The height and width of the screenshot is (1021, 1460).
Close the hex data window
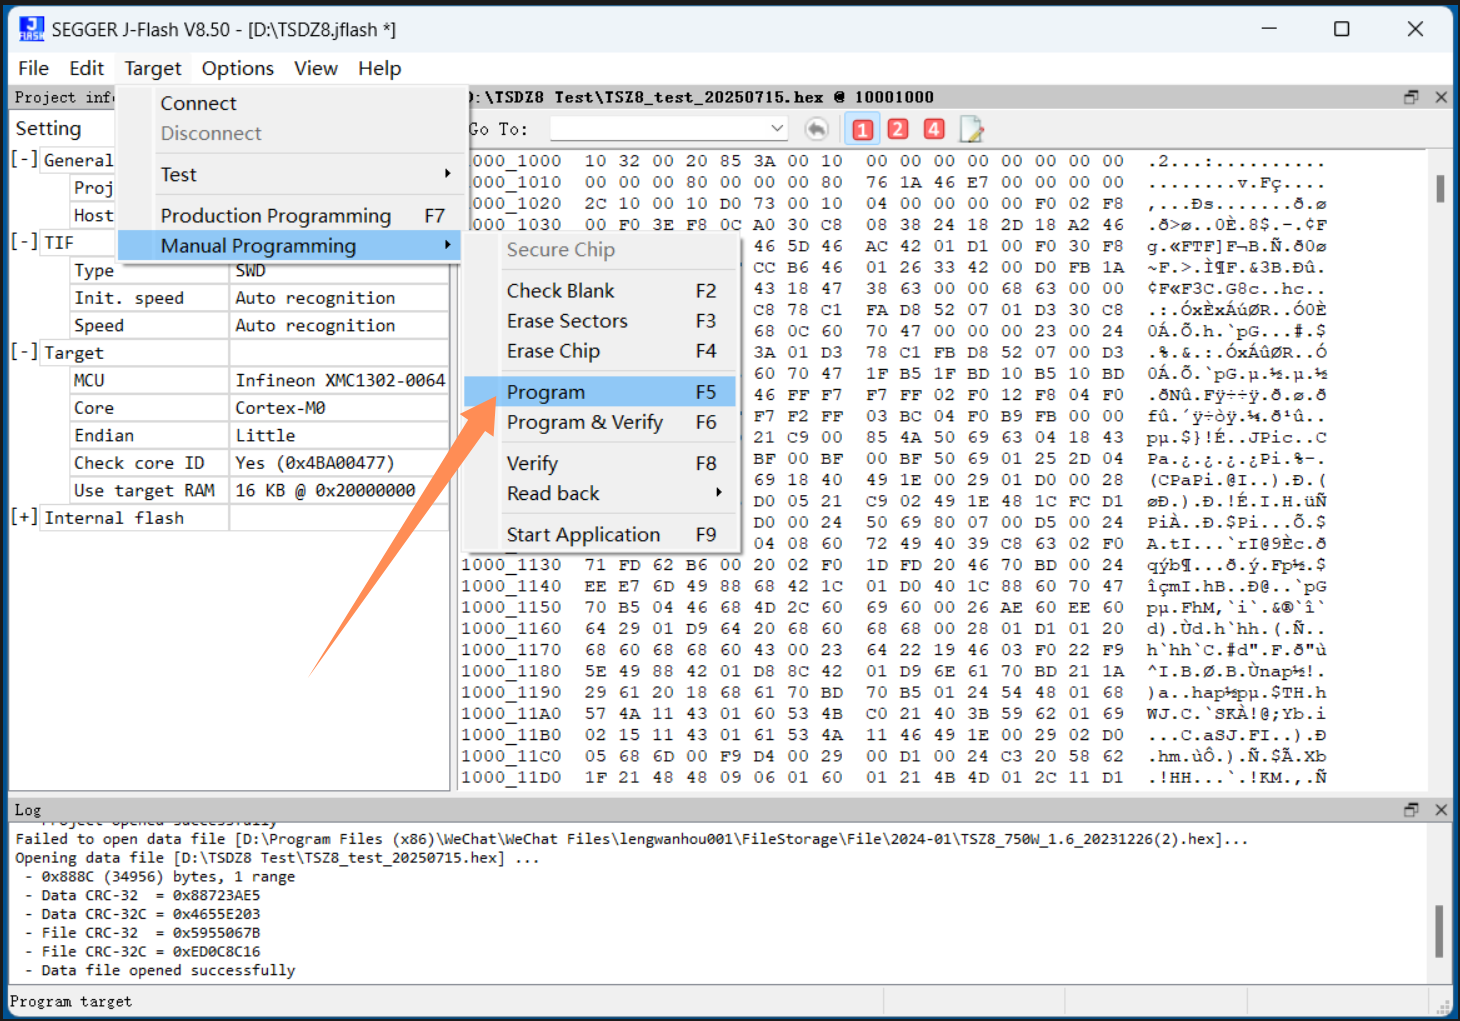tap(1441, 97)
